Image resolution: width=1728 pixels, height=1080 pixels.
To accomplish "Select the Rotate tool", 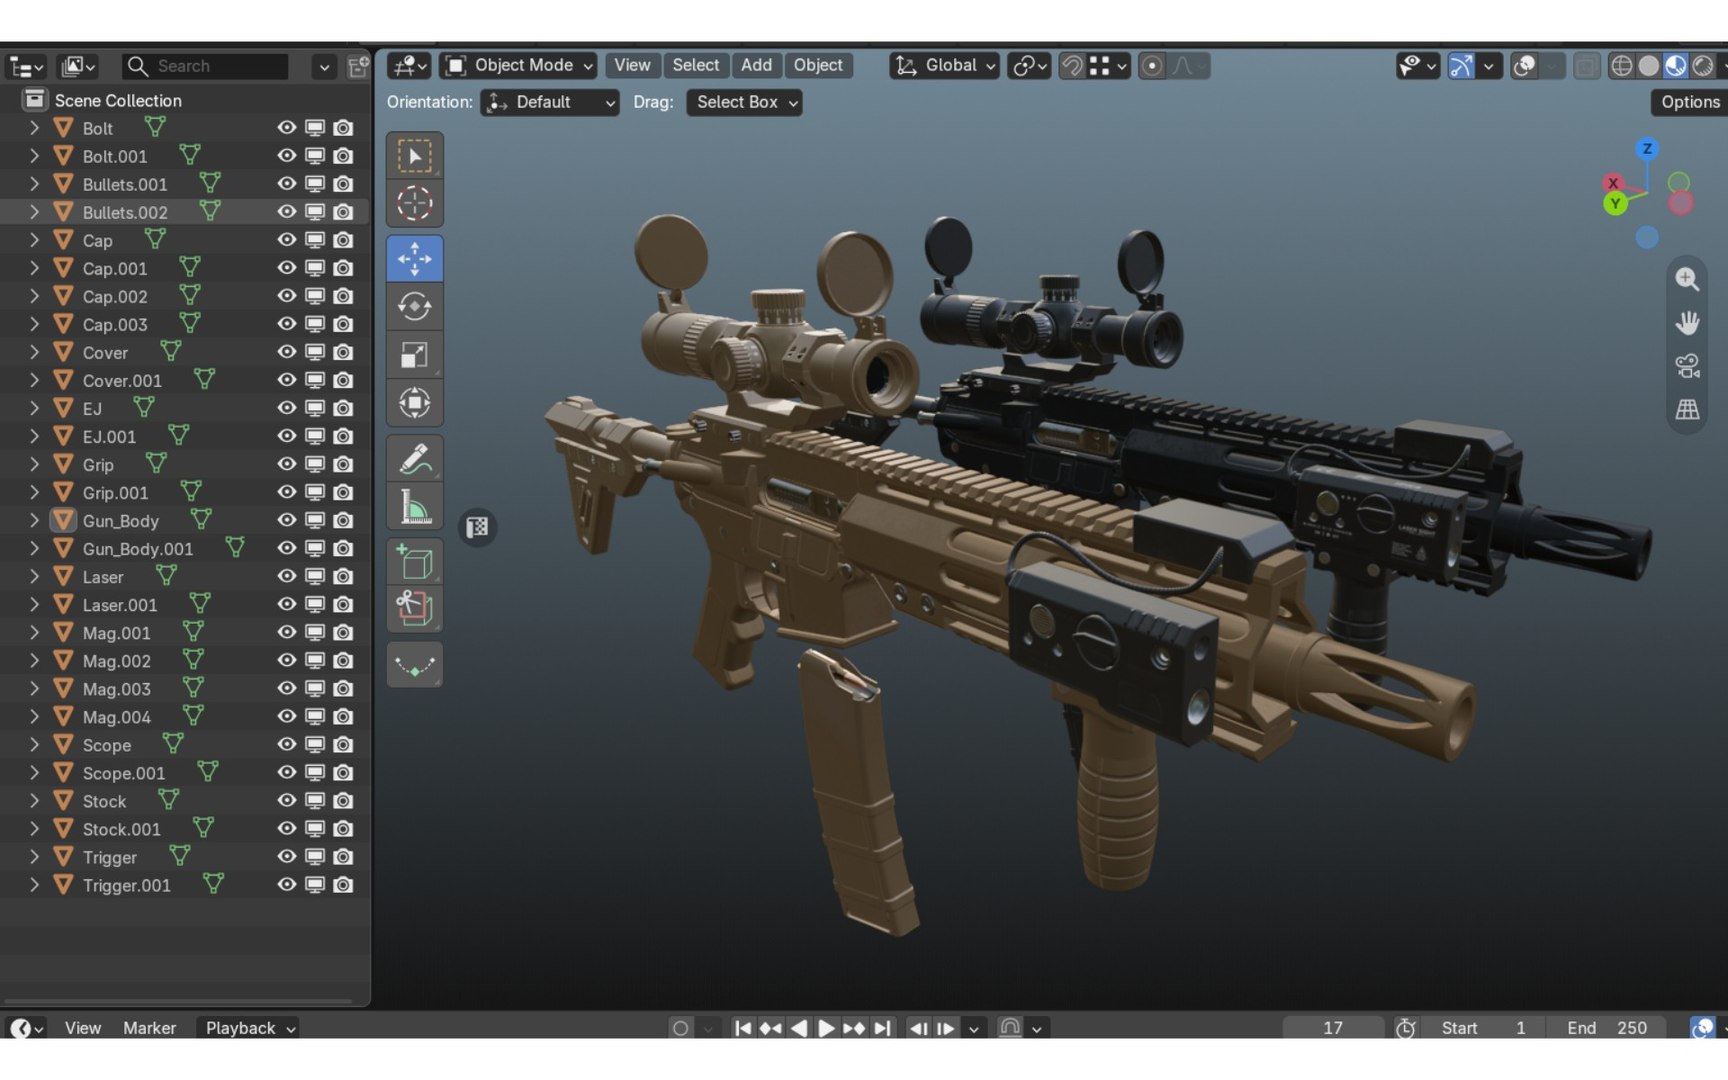I will (x=414, y=306).
